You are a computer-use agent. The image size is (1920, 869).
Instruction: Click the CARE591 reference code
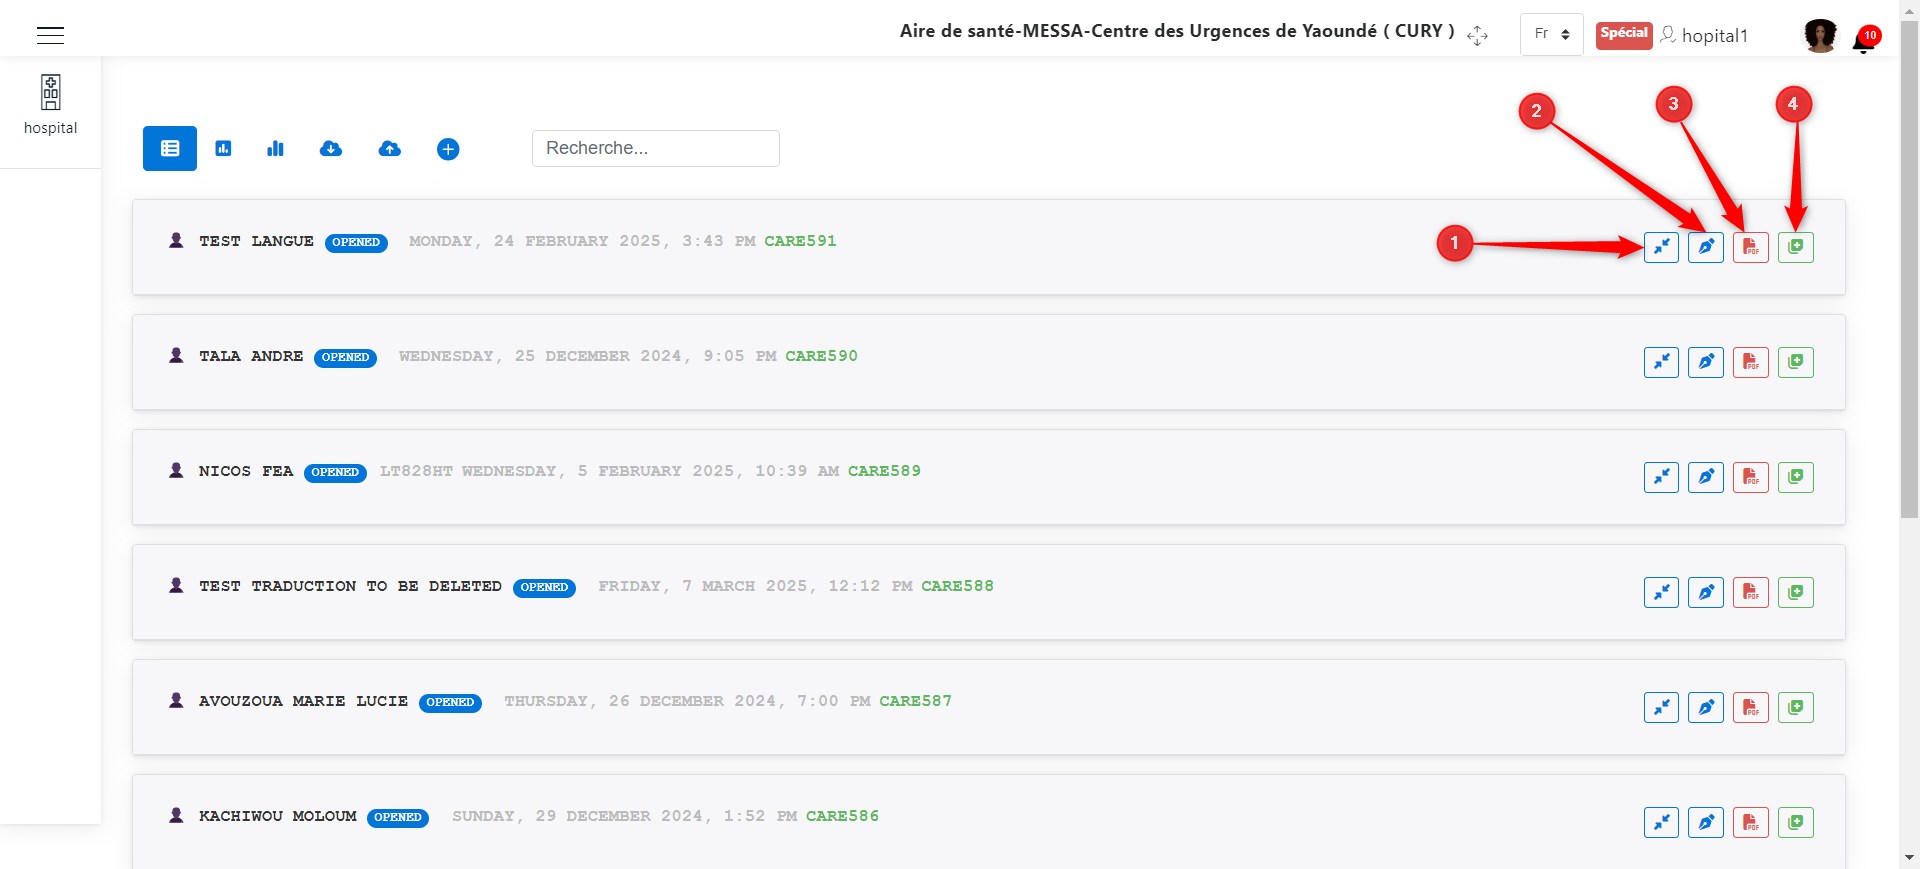point(800,241)
